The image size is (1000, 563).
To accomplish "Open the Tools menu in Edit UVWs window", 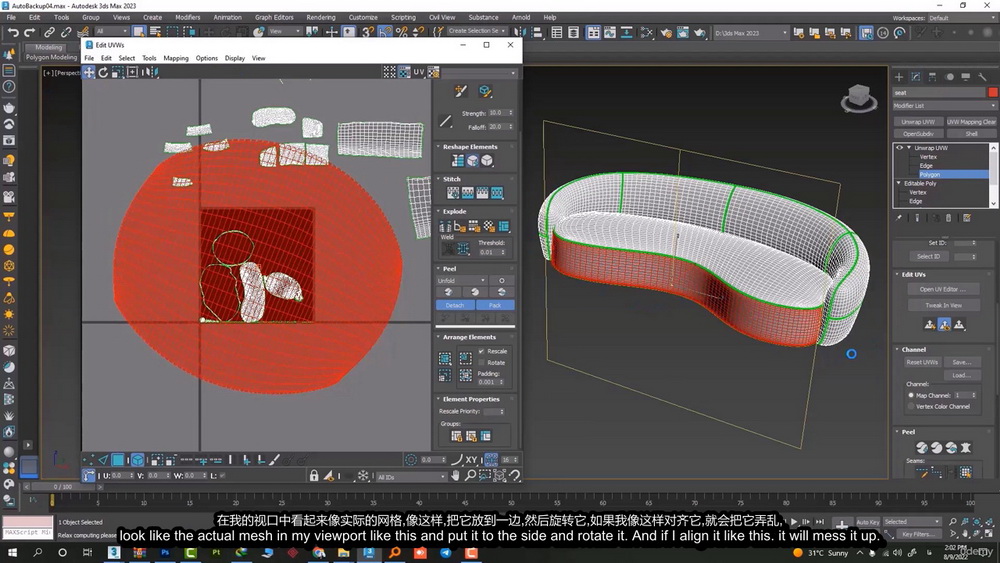I will [x=149, y=58].
